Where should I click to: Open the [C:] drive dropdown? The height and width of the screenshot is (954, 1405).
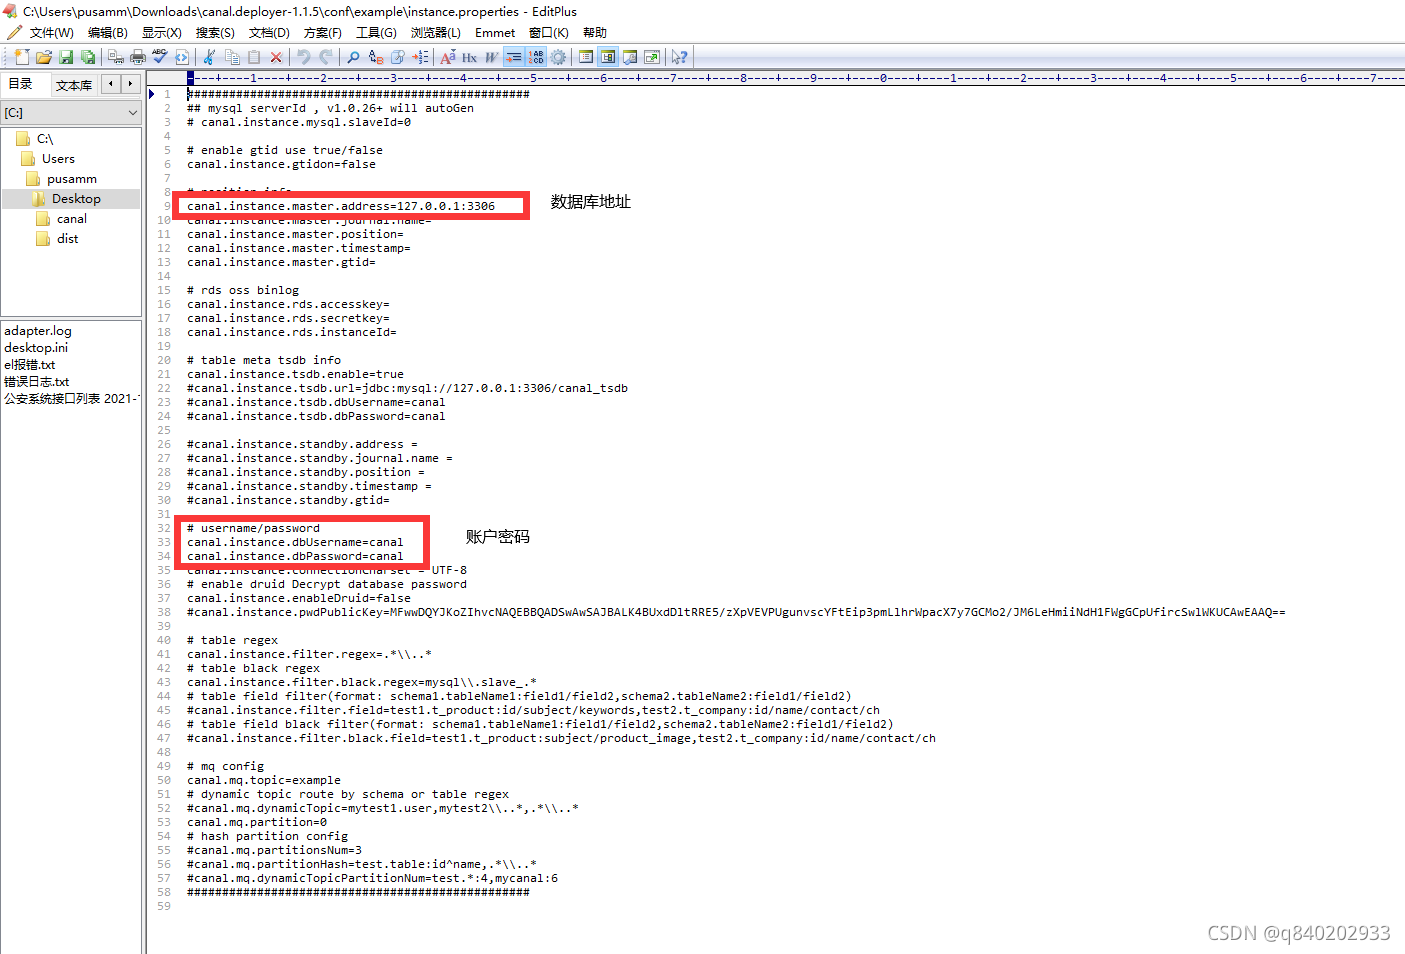tap(131, 112)
